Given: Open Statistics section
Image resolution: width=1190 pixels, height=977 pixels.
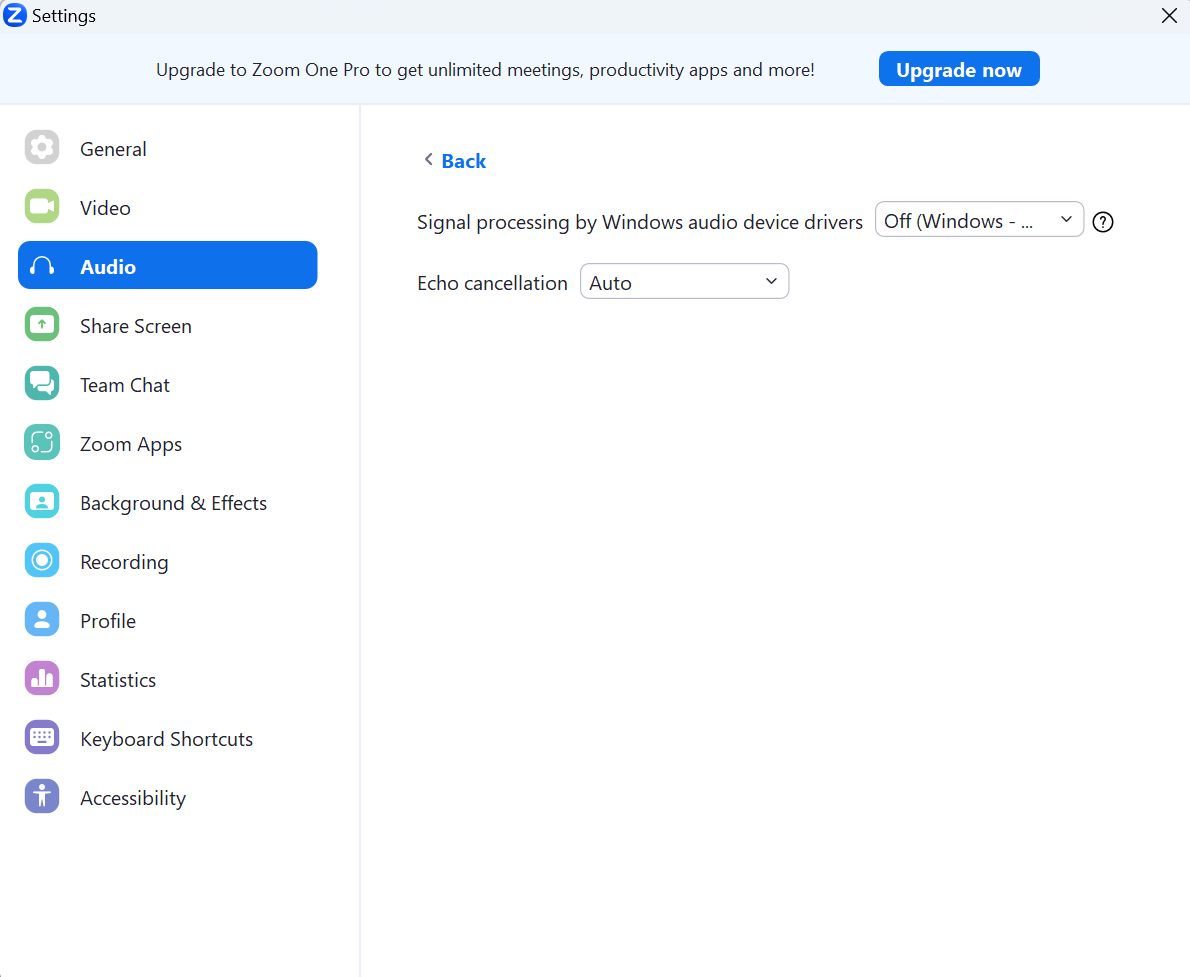Looking at the screenshot, I should (x=168, y=679).
